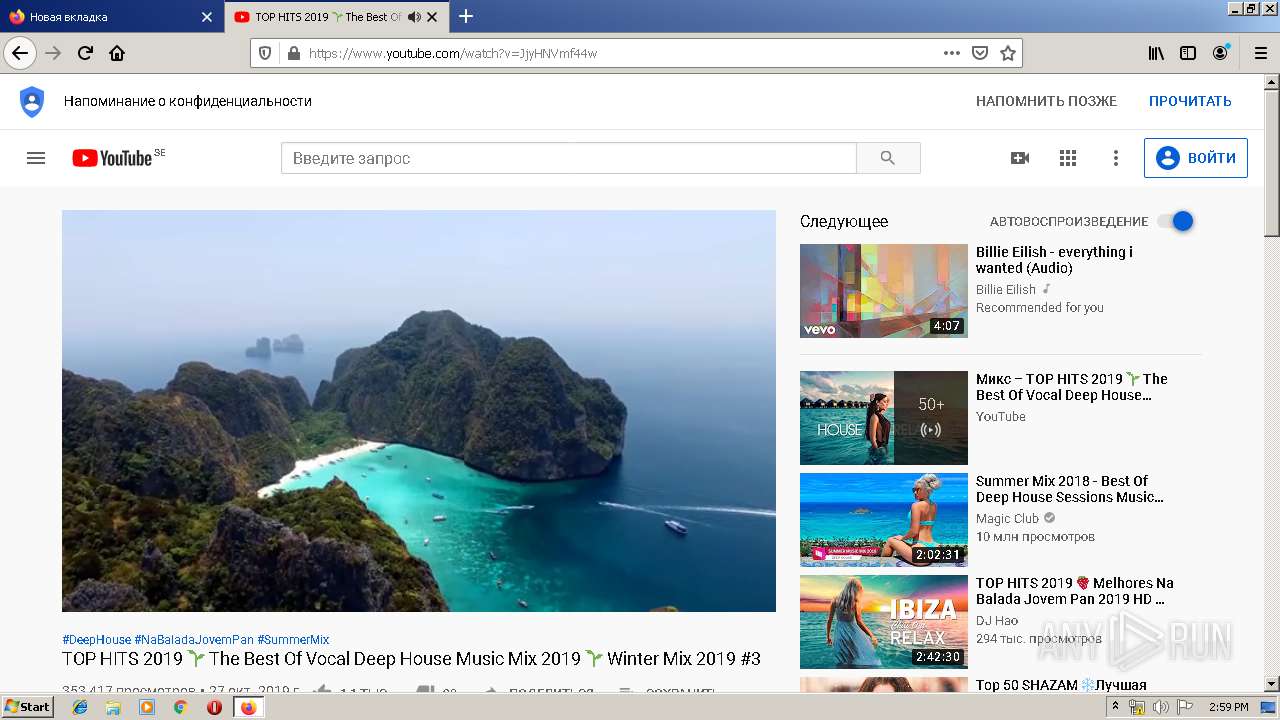Open TOP HITS 2019 Melhores Na Balada title
This screenshot has height=720, width=1280.
1075,591
